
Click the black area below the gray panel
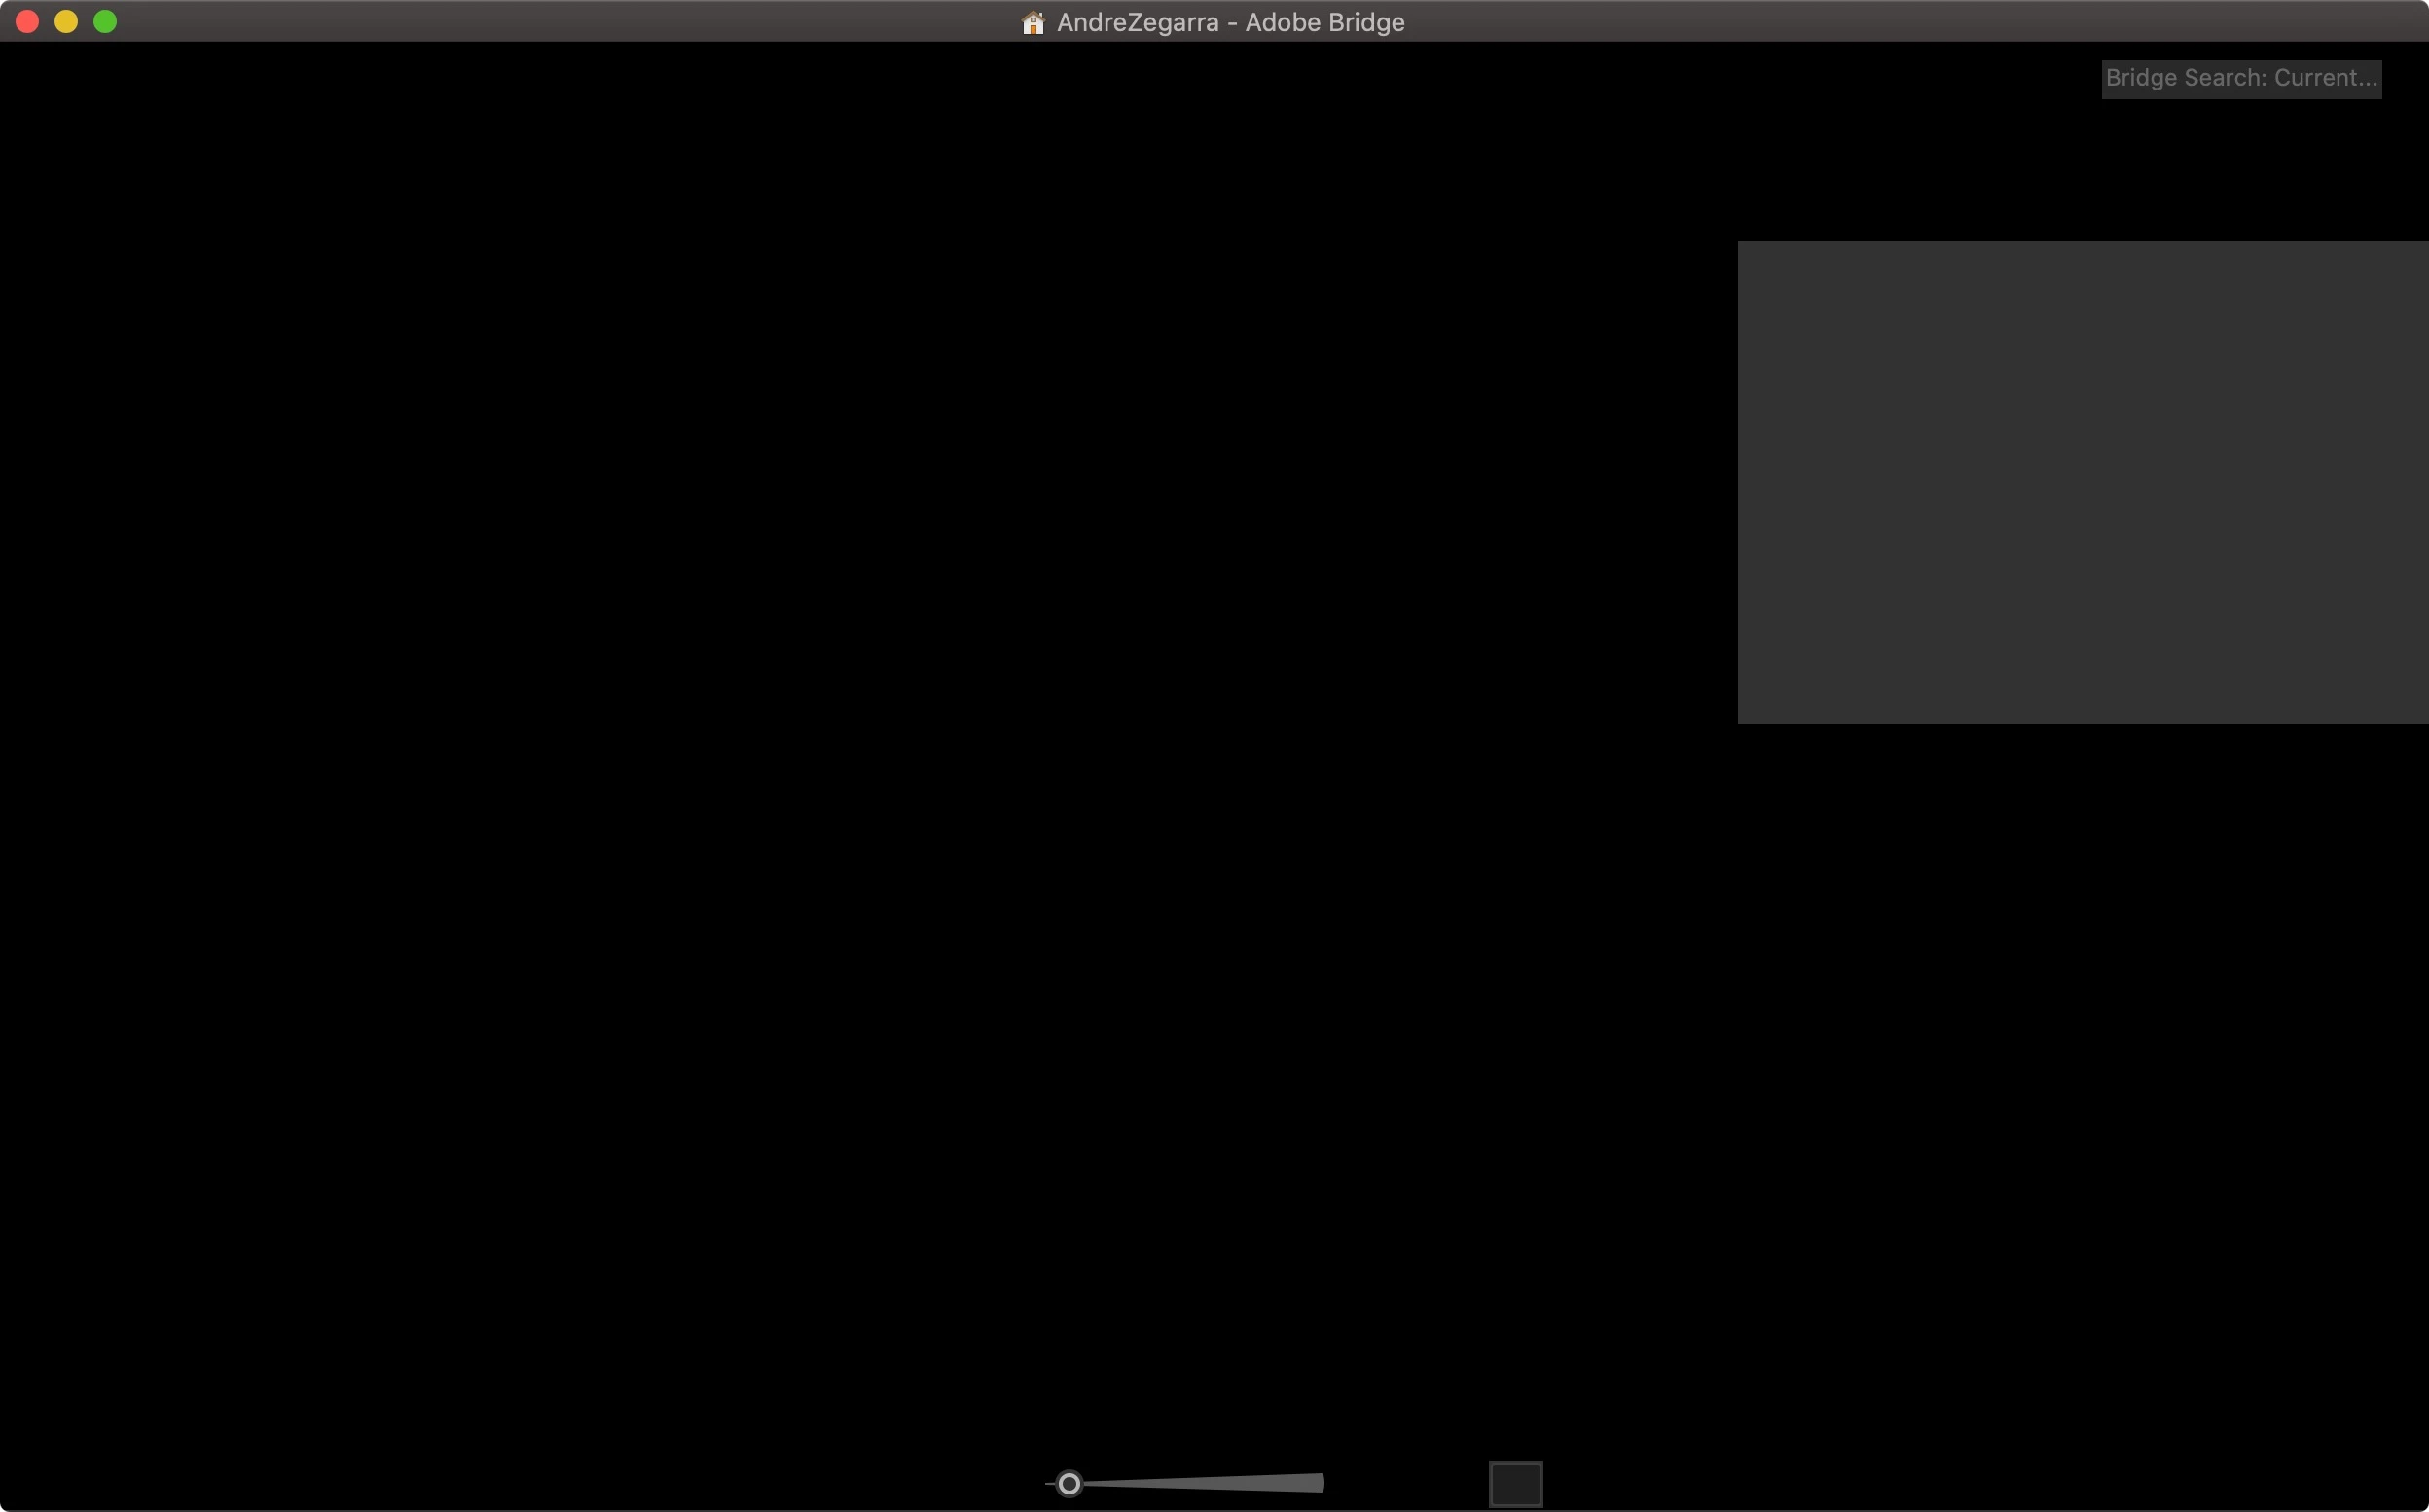tap(2083, 1000)
